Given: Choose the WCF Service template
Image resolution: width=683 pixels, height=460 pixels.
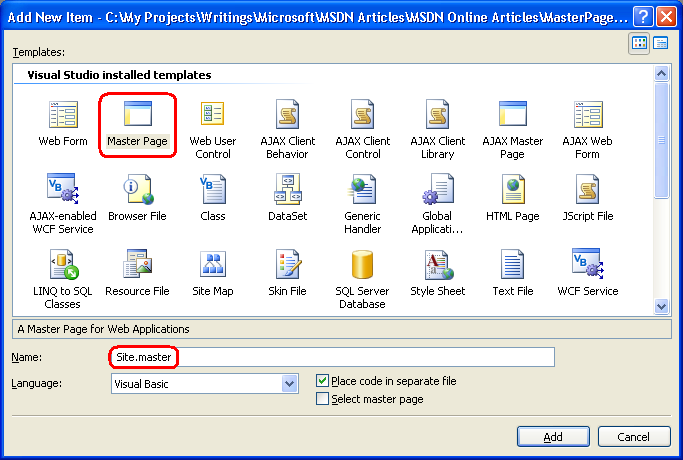Looking at the screenshot, I should [587, 265].
